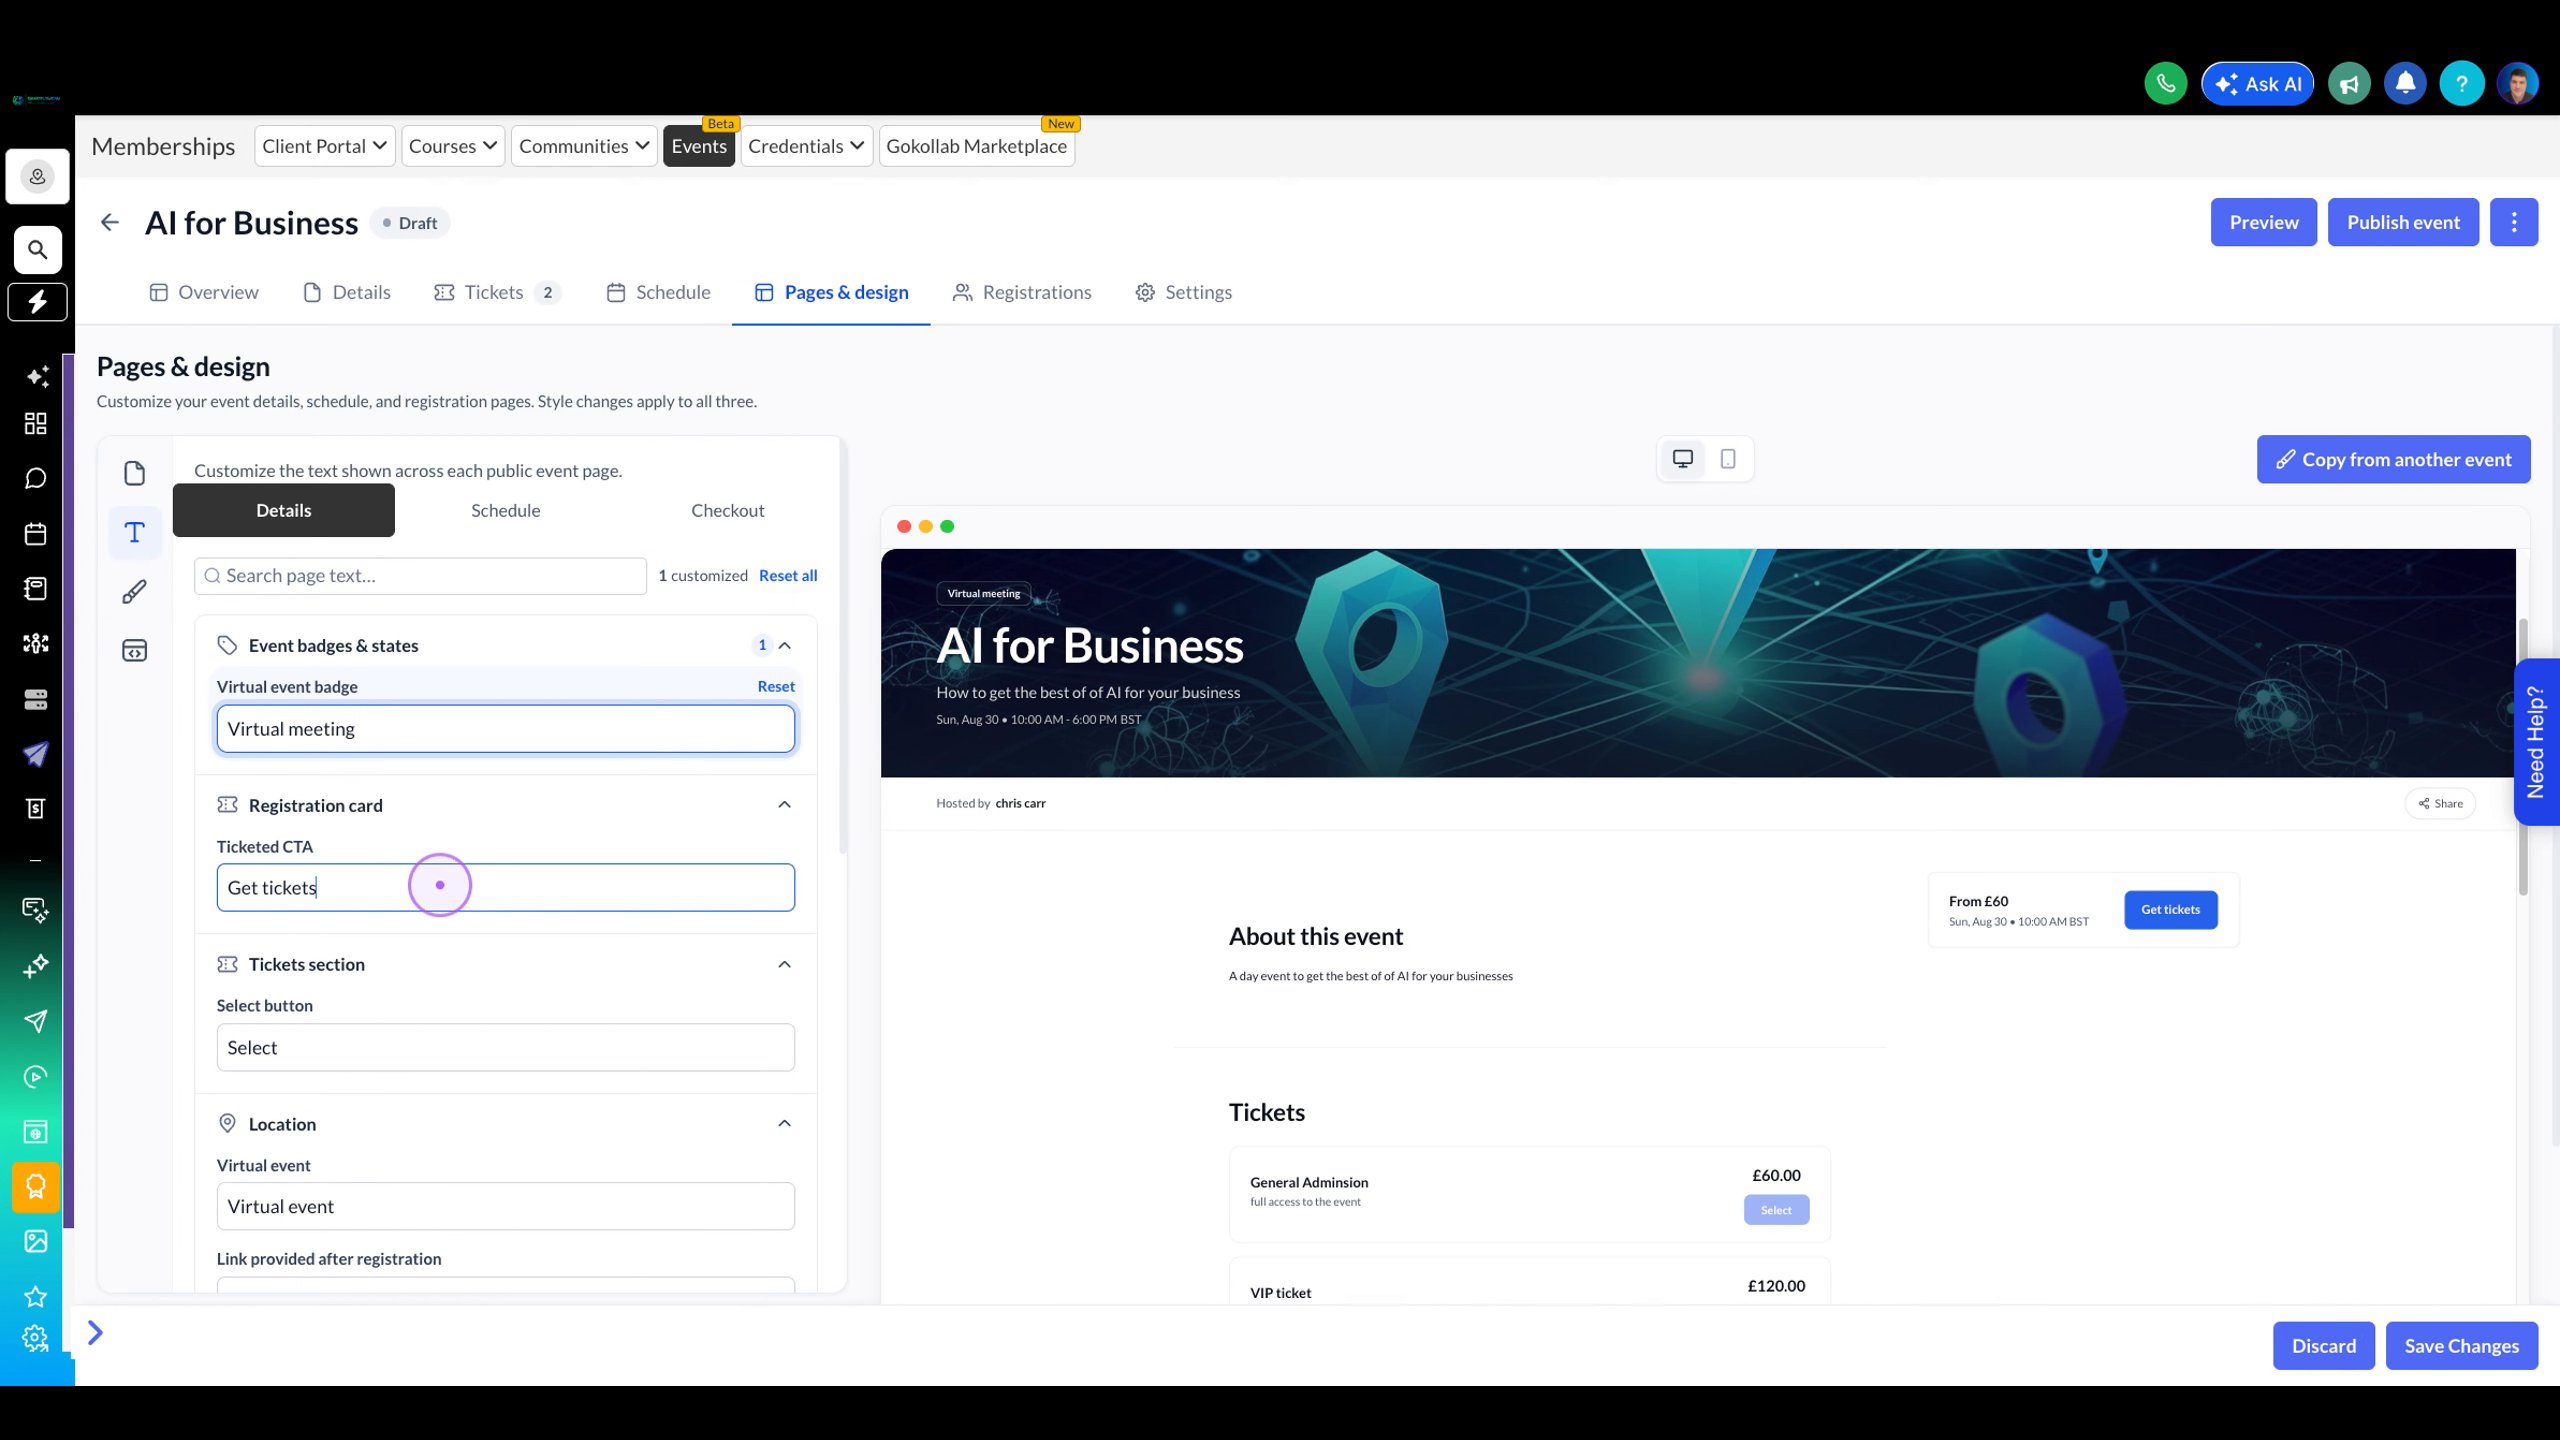The image size is (2560, 1440).
Task: Open the dashboard grid icon in sidebar
Action: [36, 424]
